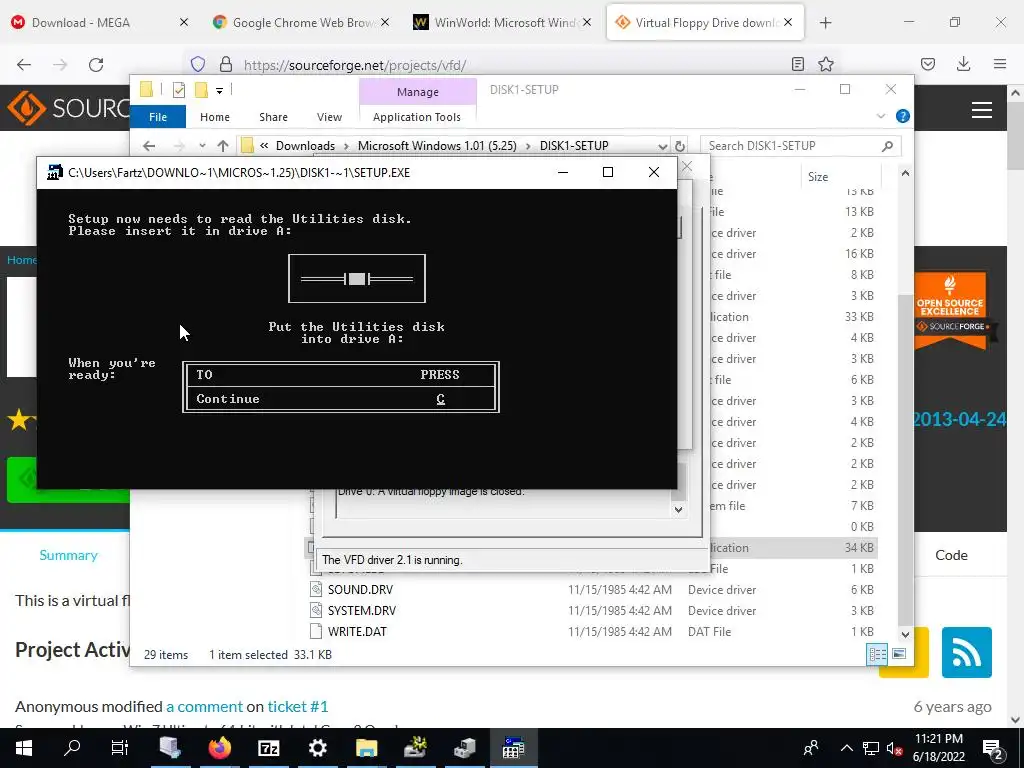The image size is (1024, 768).
Task: Switch to Explorer Home ribbon tab
Action: [215, 117]
